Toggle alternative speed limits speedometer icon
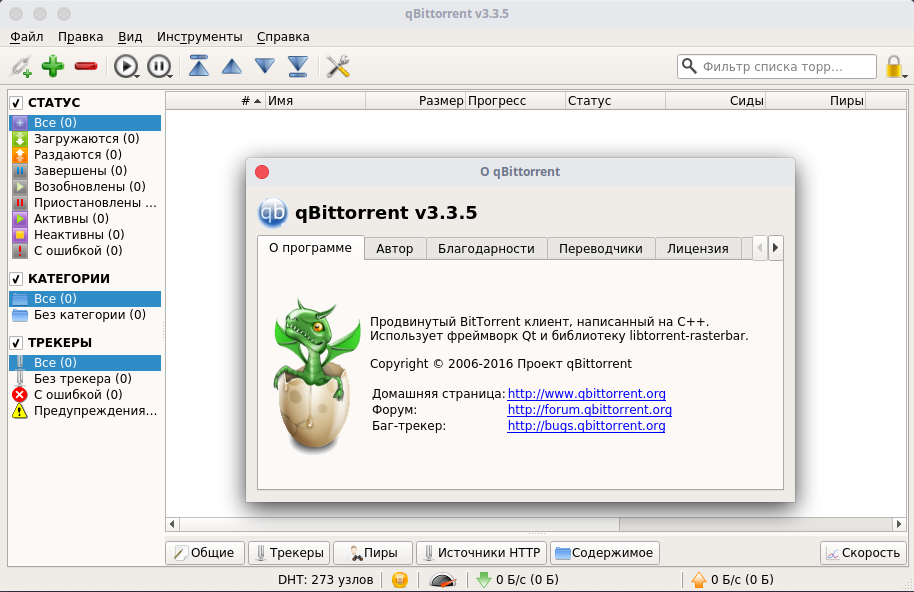The width and height of the screenshot is (914, 592). (x=442, y=580)
